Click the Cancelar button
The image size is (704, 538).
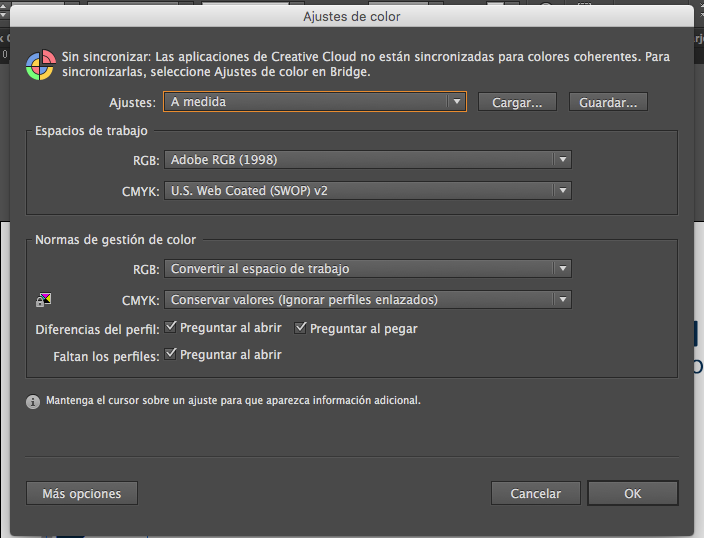536,494
